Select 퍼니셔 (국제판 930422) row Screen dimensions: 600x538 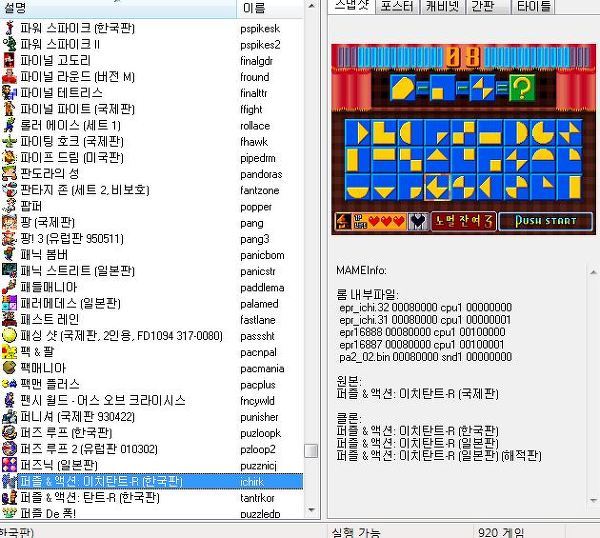pyautogui.click(x=152, y=416)
